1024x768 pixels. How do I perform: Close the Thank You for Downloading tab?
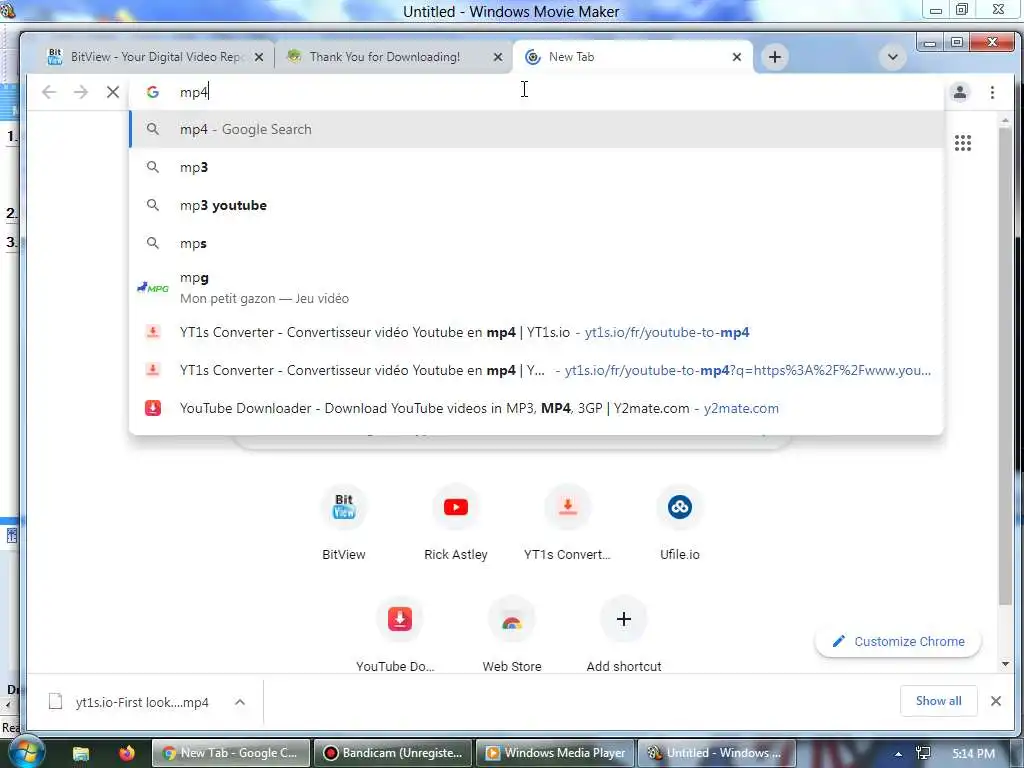(498, 57)
